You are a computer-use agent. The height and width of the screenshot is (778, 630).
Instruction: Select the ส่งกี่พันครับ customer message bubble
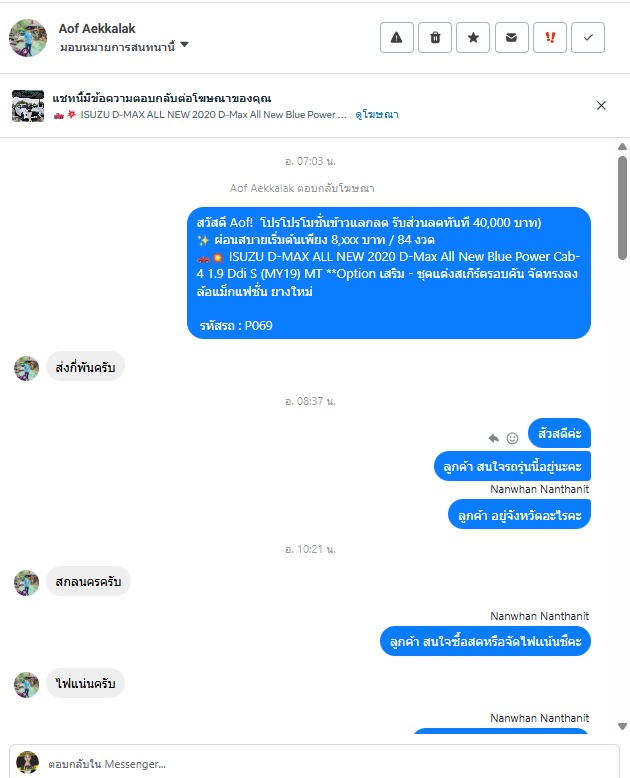(85, 367)
